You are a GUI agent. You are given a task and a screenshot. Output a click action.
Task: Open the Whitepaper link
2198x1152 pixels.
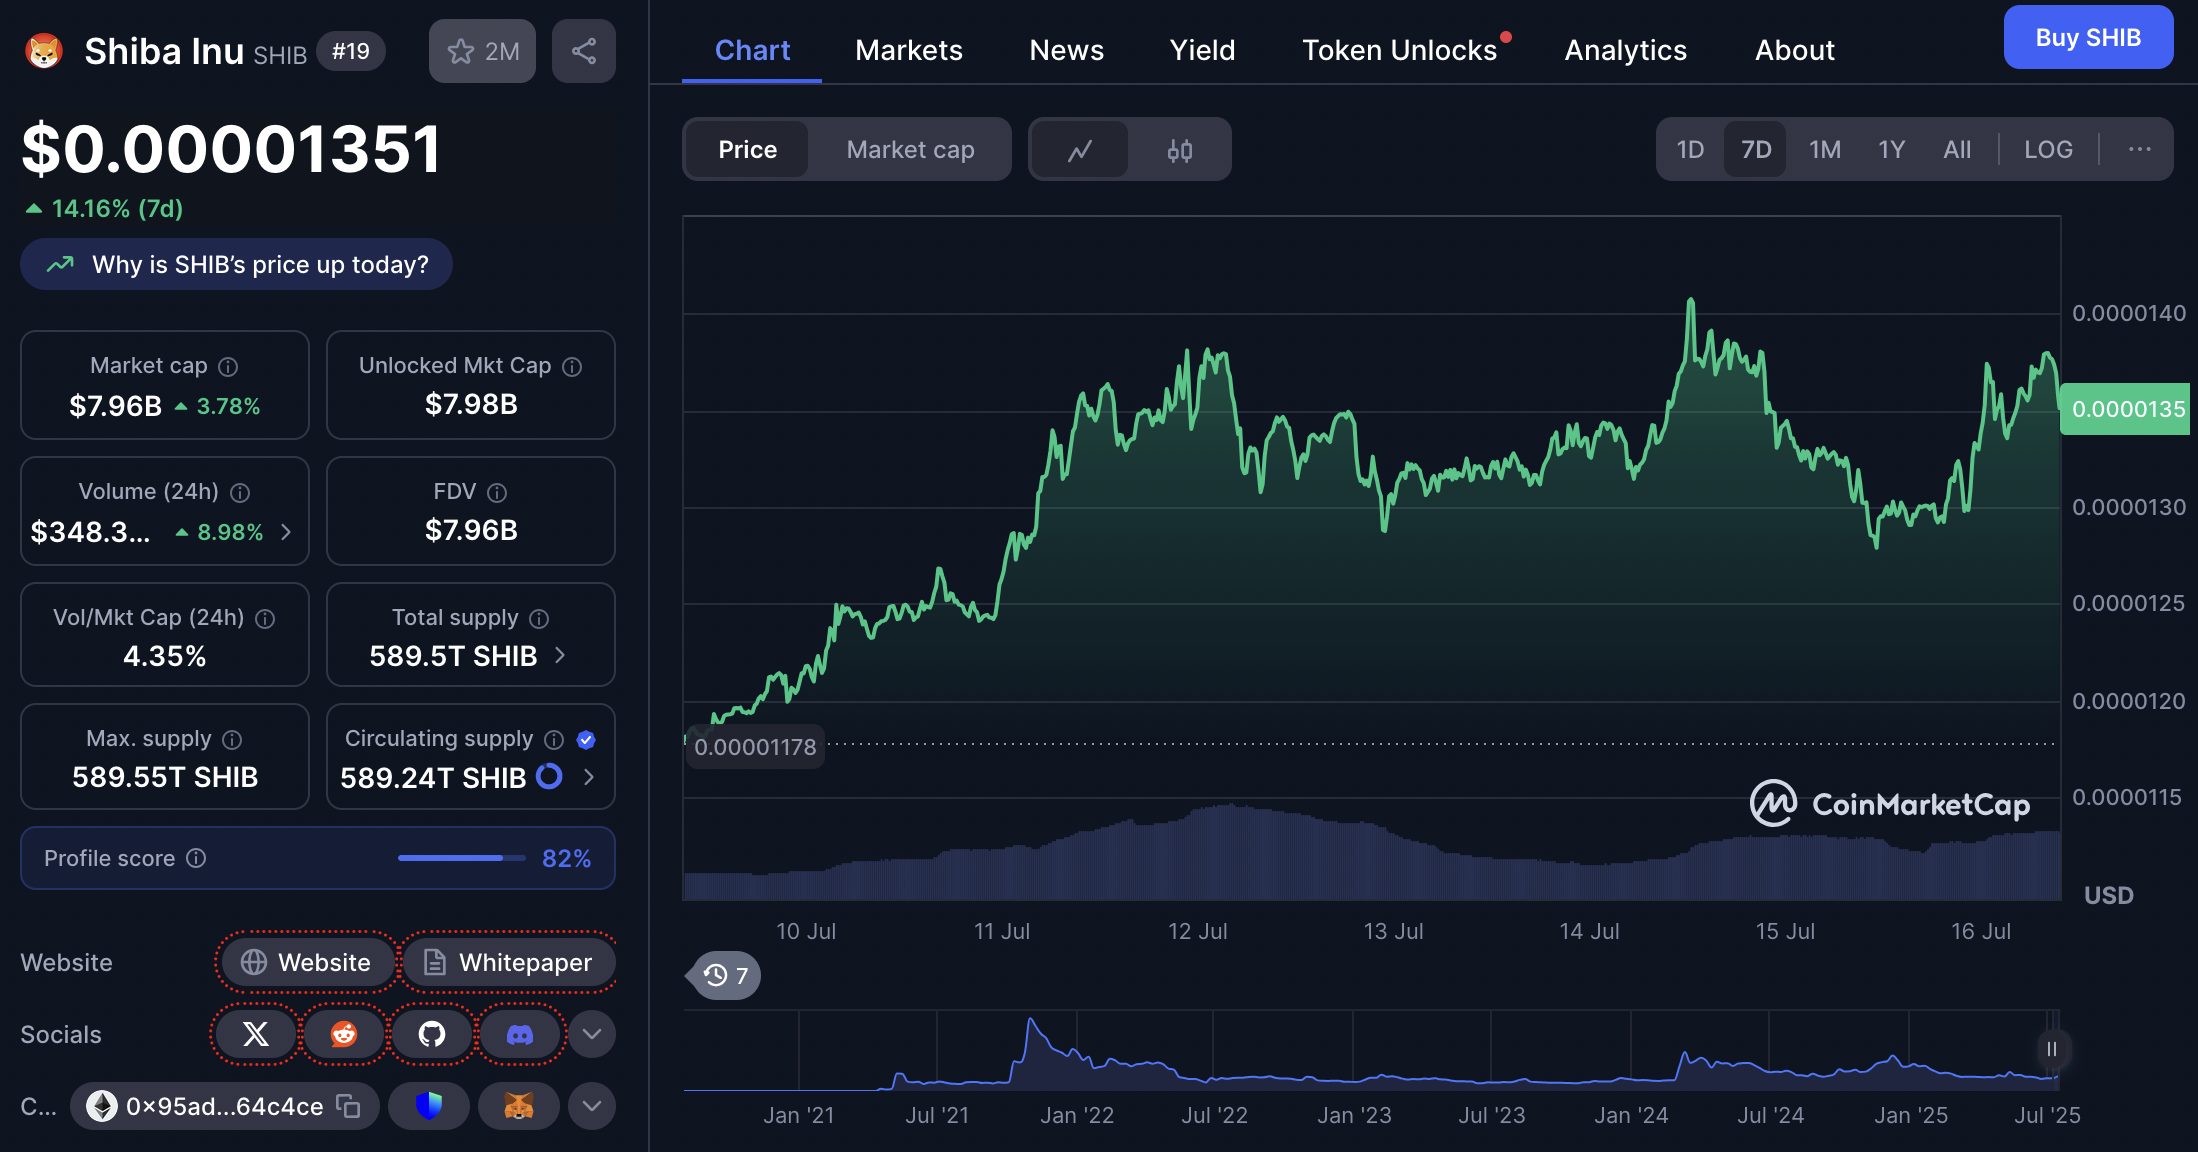[508, 962]
